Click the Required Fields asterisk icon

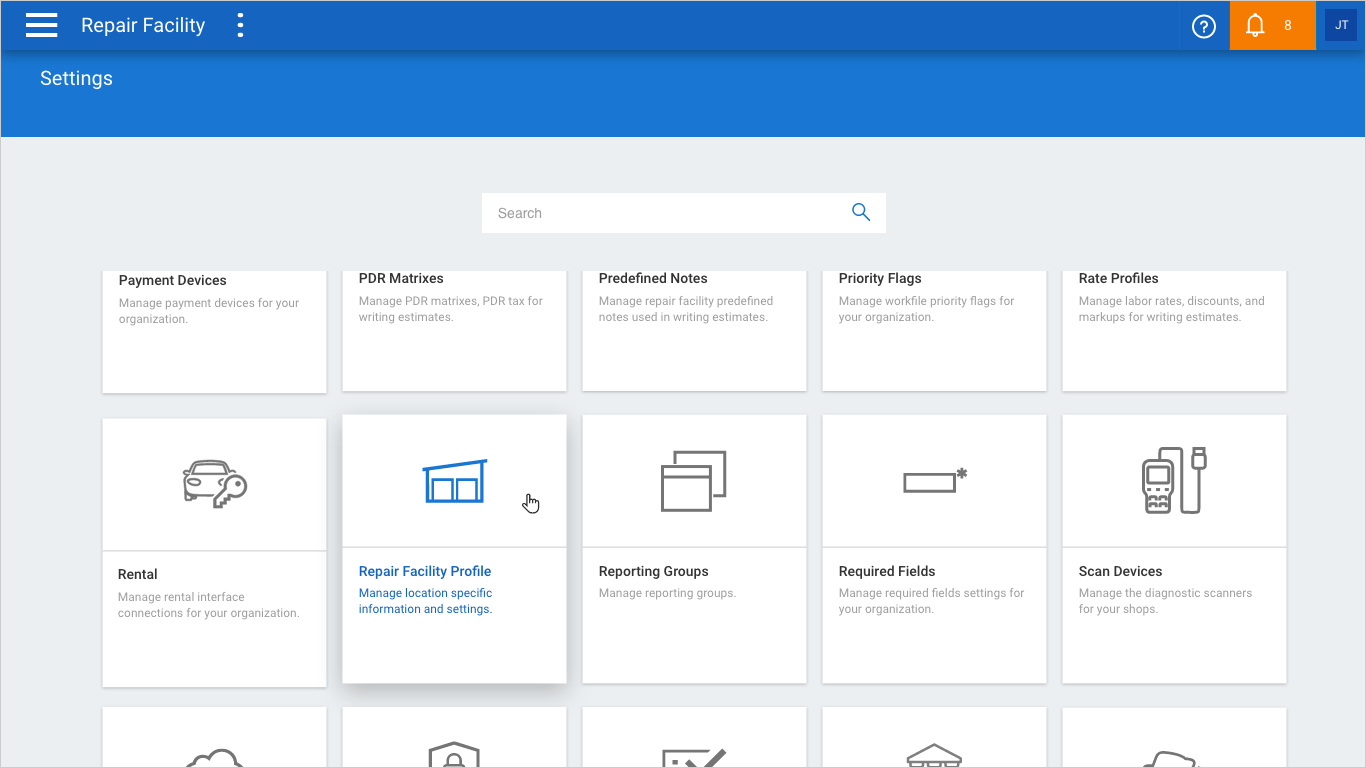(x=934, y=481)
